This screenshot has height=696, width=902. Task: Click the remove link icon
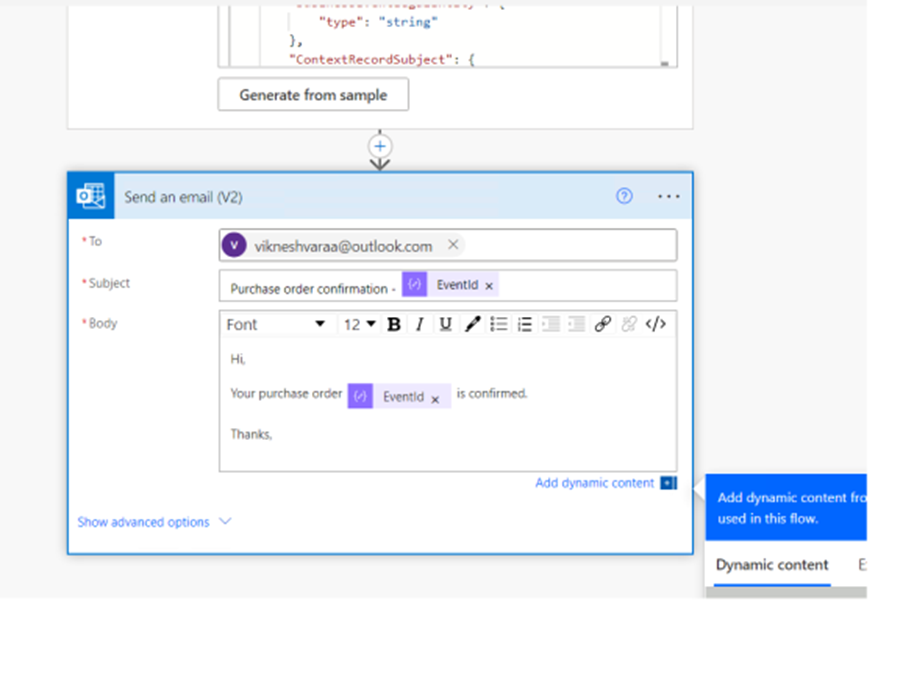point(629,324)
